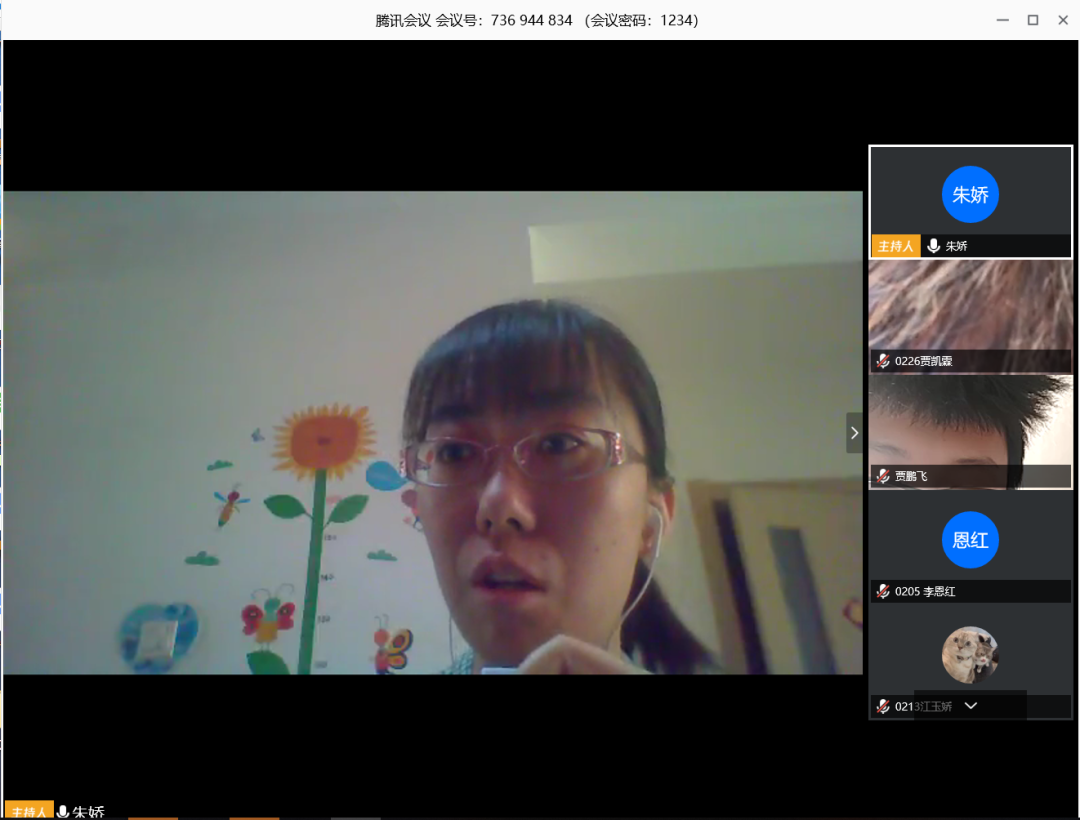Click the 恩红 blue avatar circle
This screenshot has width=1080, height=820.
tap(970, 540)
